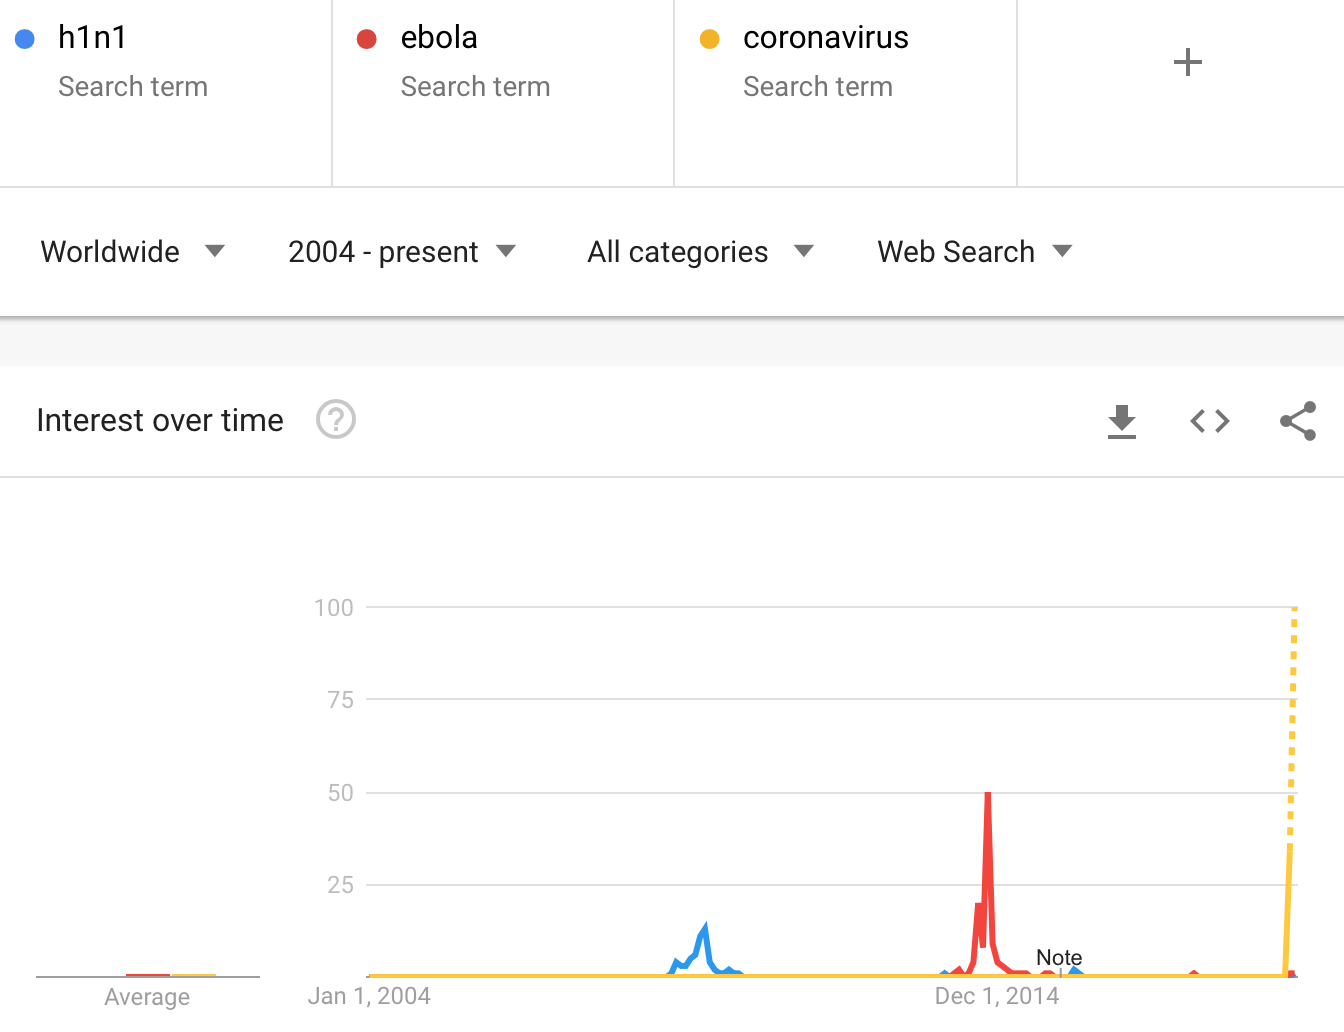
Task: Expand the All categories dropdown
Action: [701, 252]
